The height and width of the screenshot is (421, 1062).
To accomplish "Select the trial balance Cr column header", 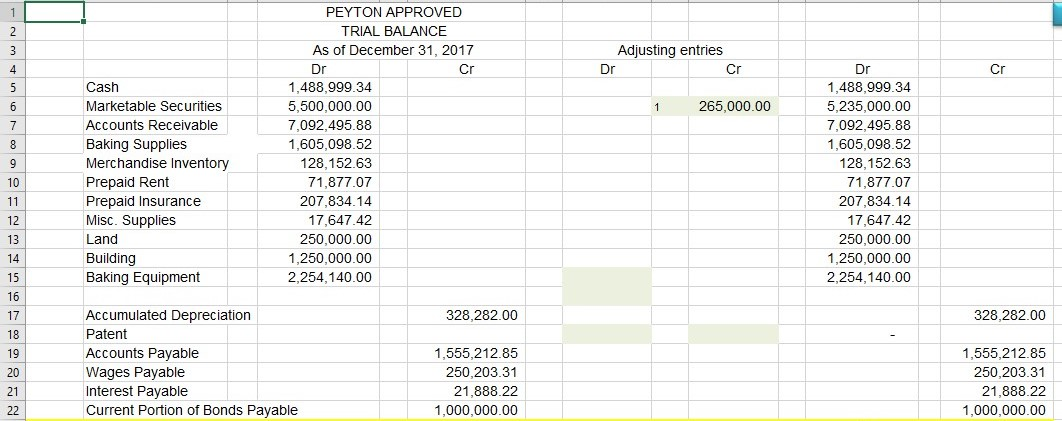I will click(x=466, y=69).
